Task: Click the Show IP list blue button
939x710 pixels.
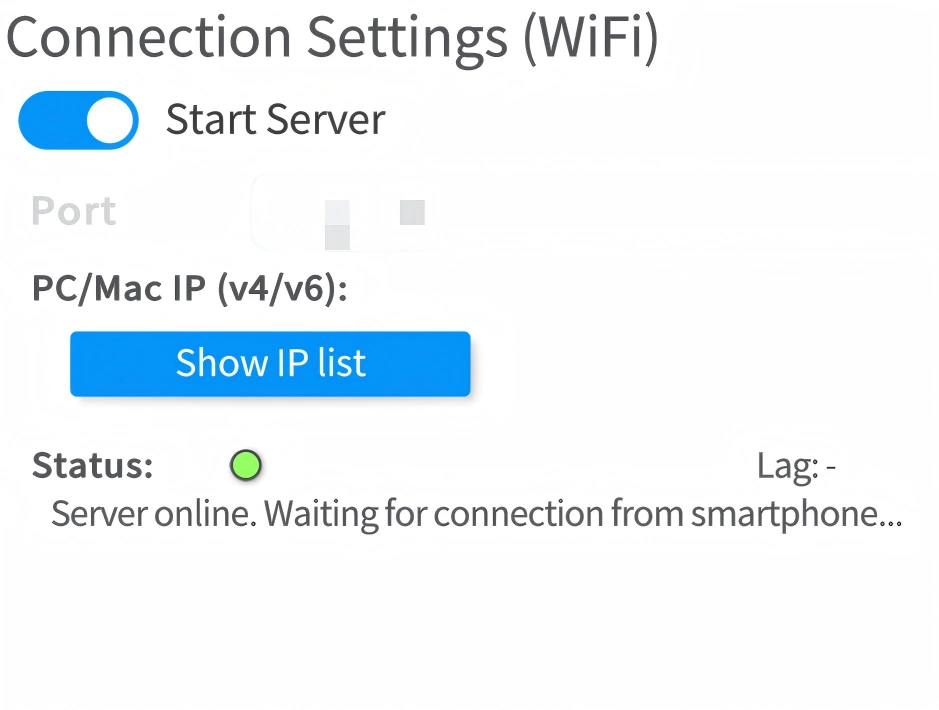Action: [269, 363]
